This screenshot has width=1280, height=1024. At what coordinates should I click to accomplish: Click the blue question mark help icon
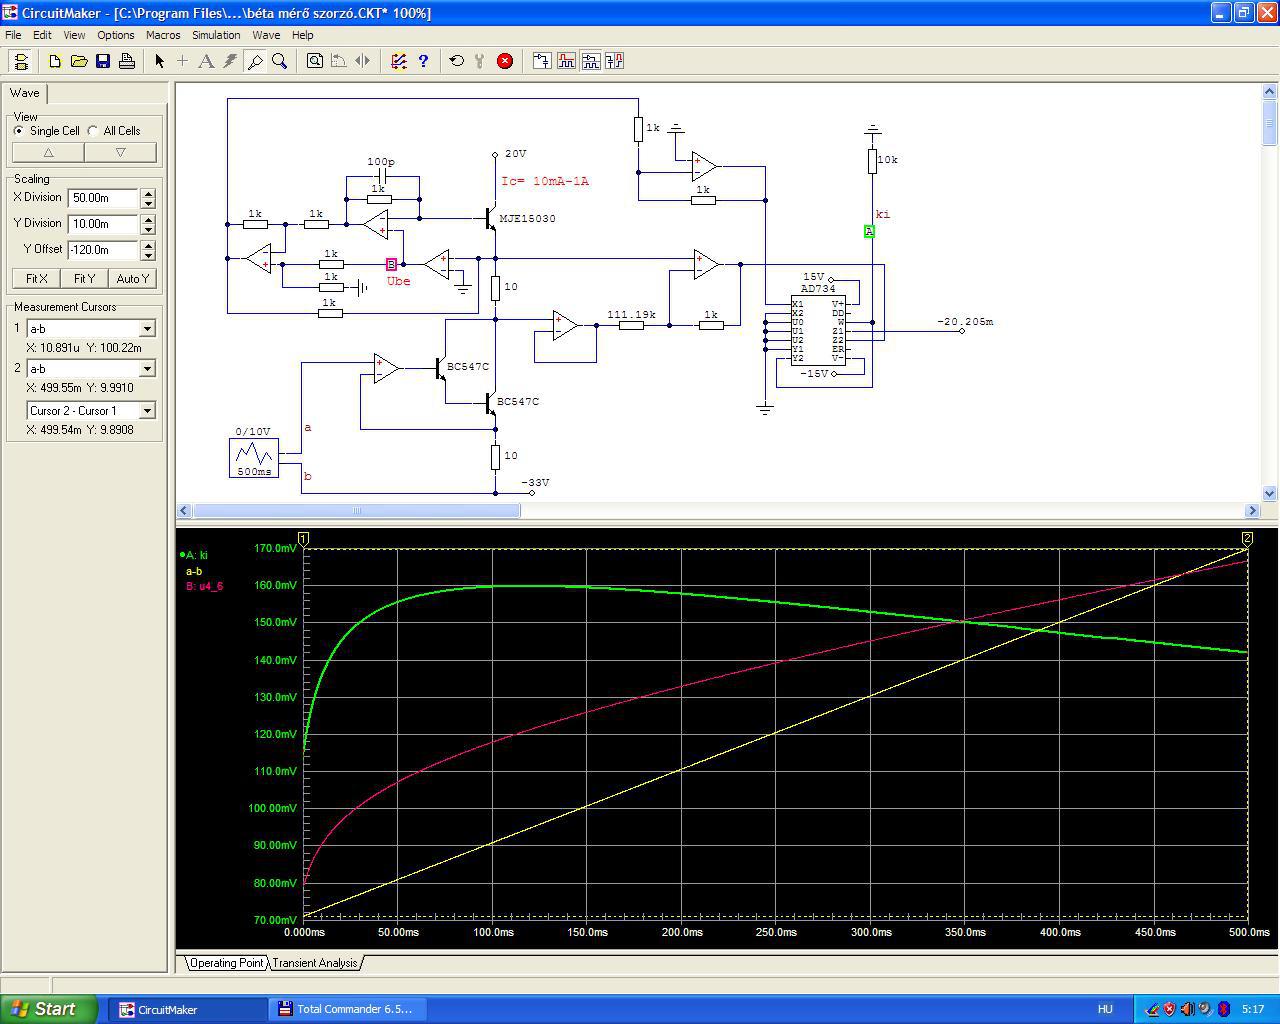(423, 61)
